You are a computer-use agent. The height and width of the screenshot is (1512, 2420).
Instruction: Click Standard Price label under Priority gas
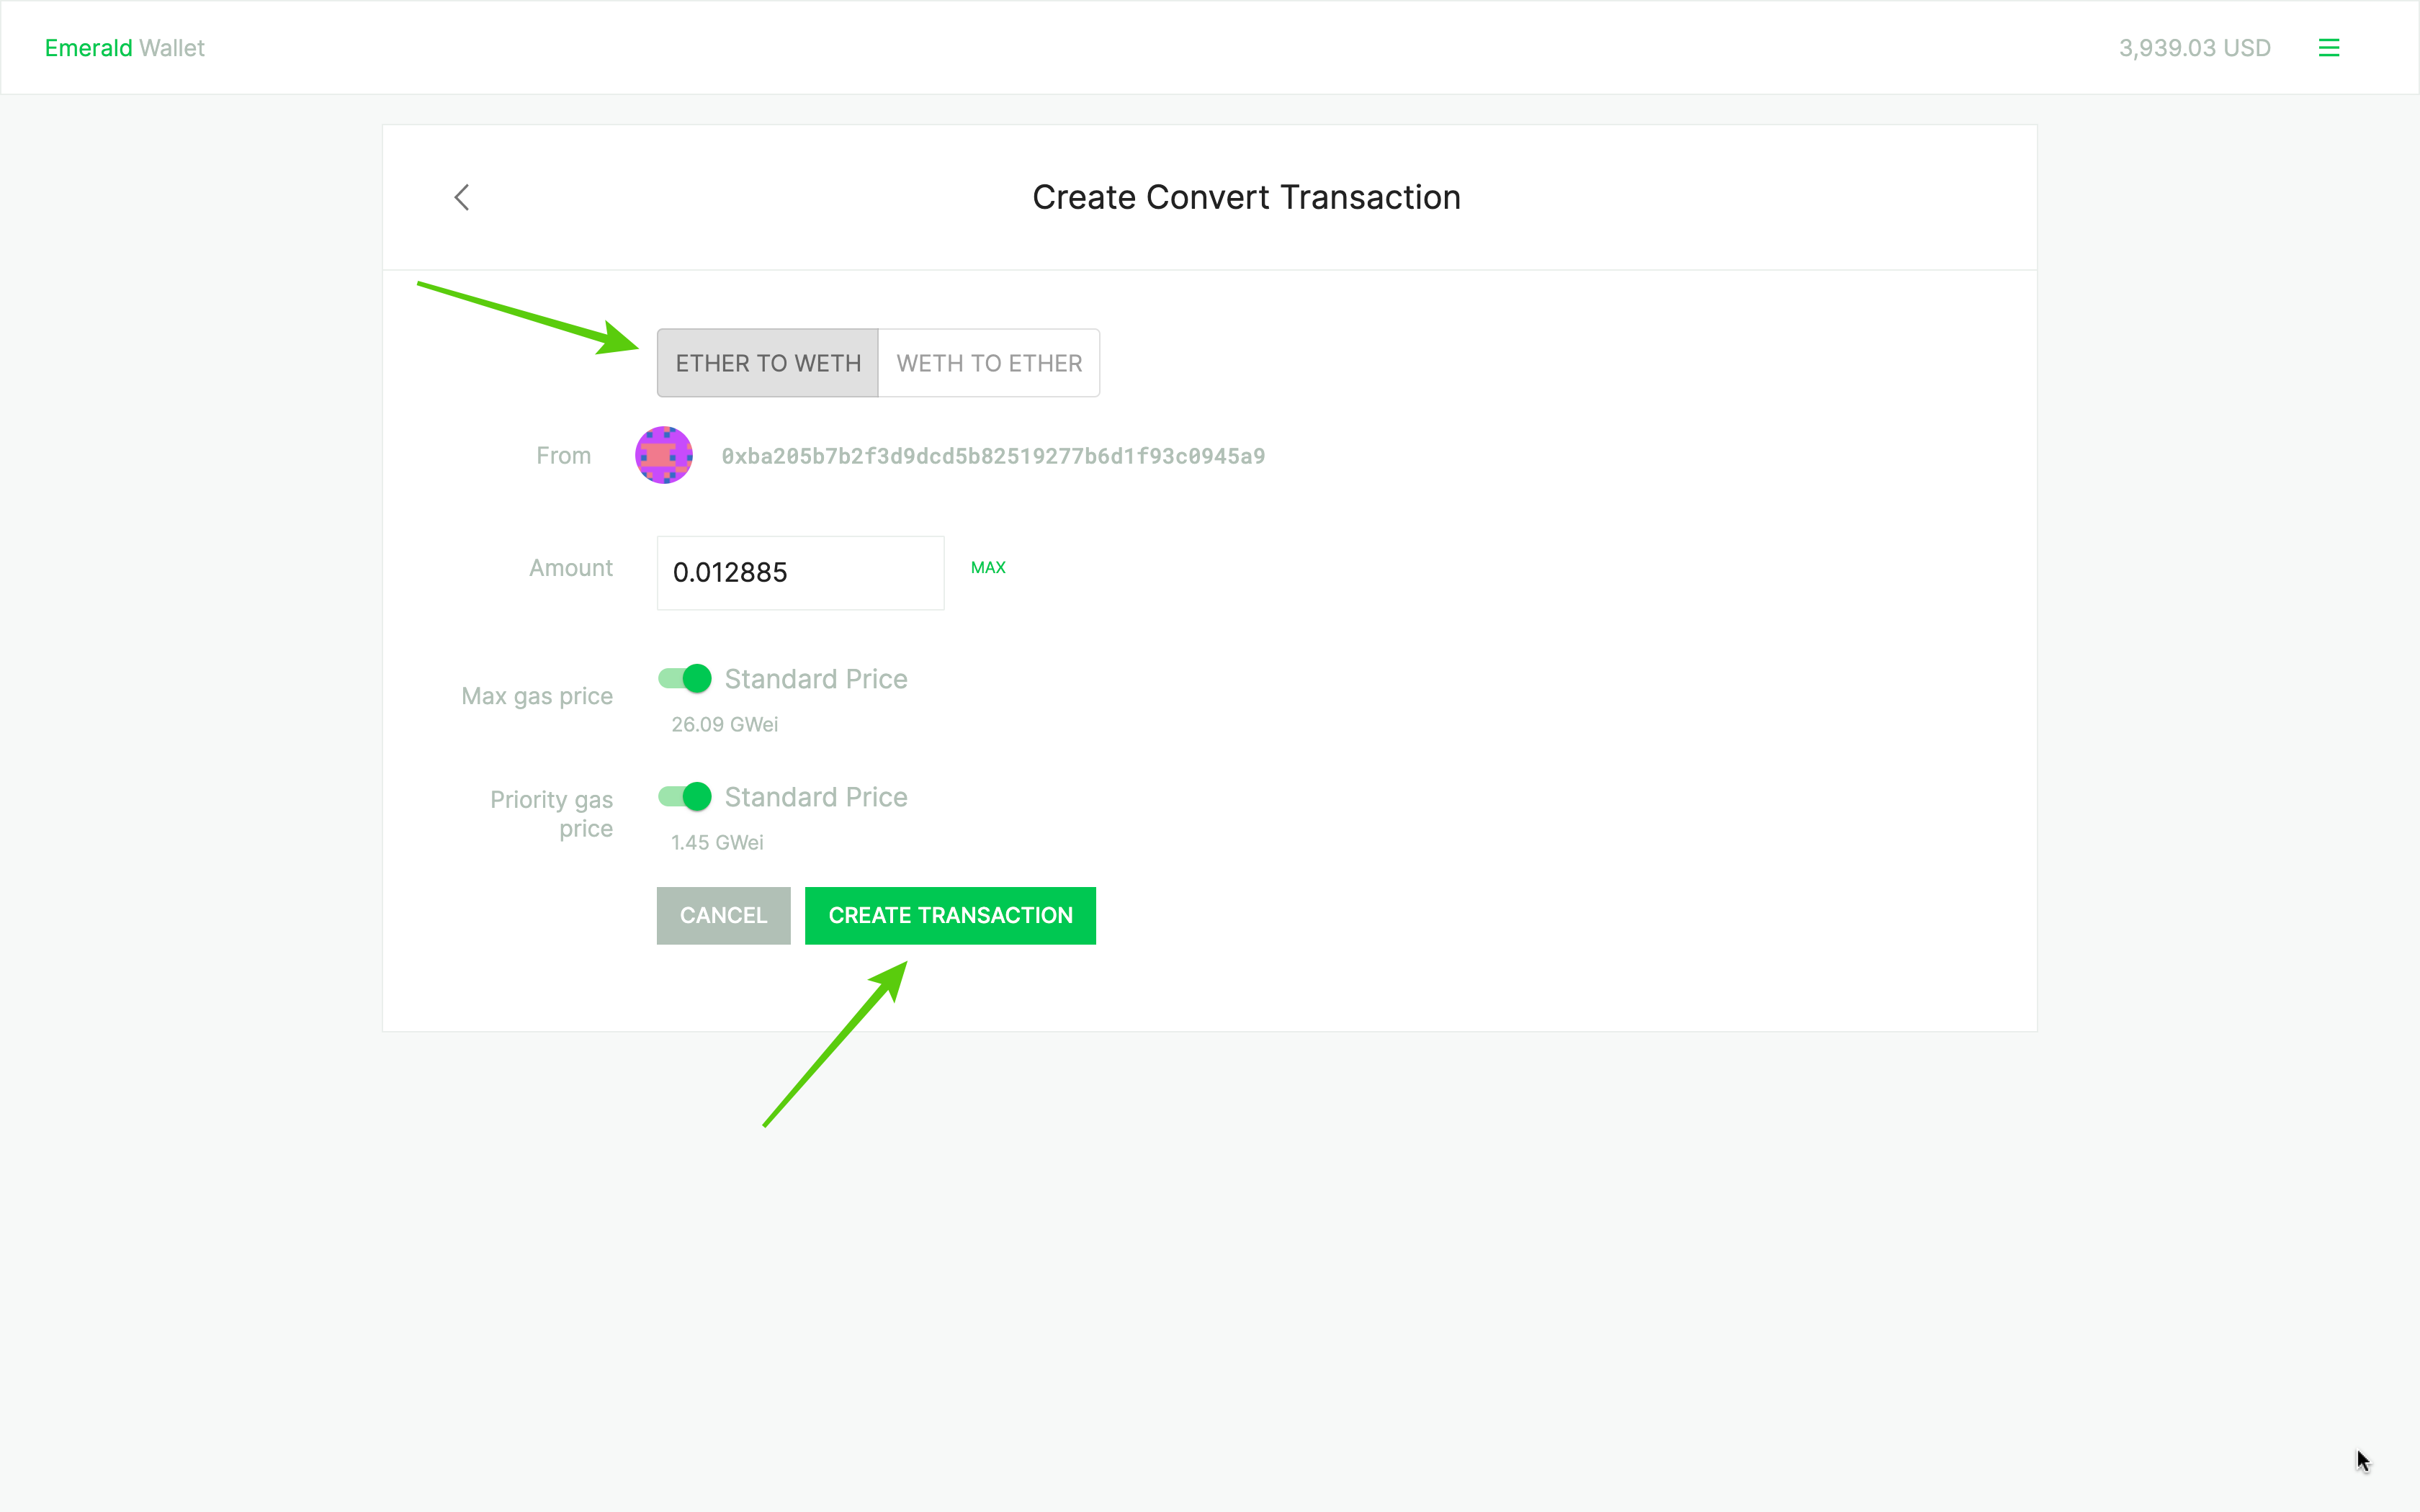tap(816, 797)
